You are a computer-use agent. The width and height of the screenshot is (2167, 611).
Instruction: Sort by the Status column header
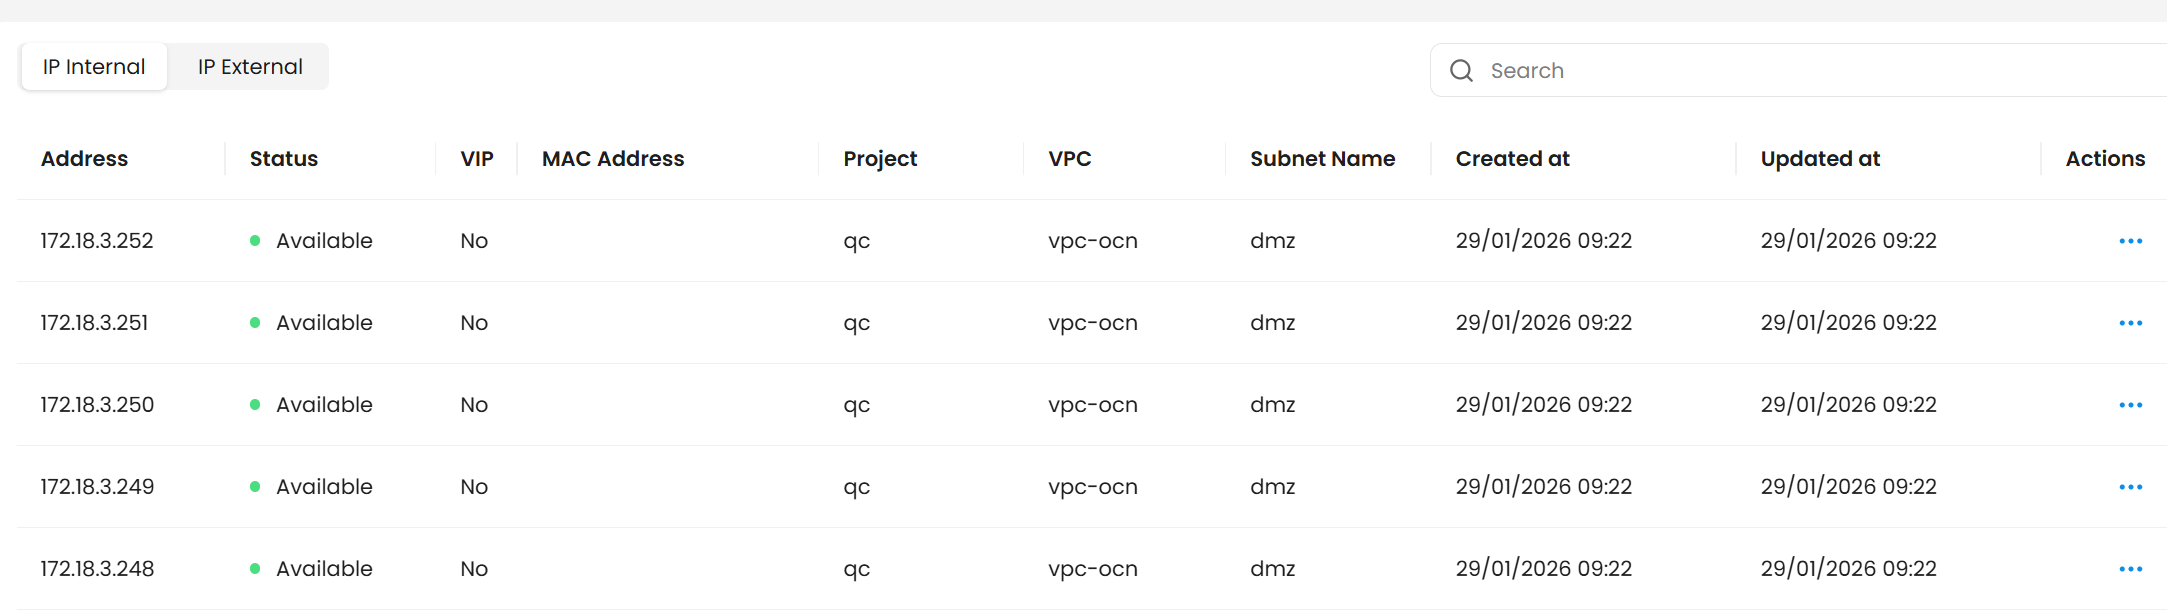[284, 159]
